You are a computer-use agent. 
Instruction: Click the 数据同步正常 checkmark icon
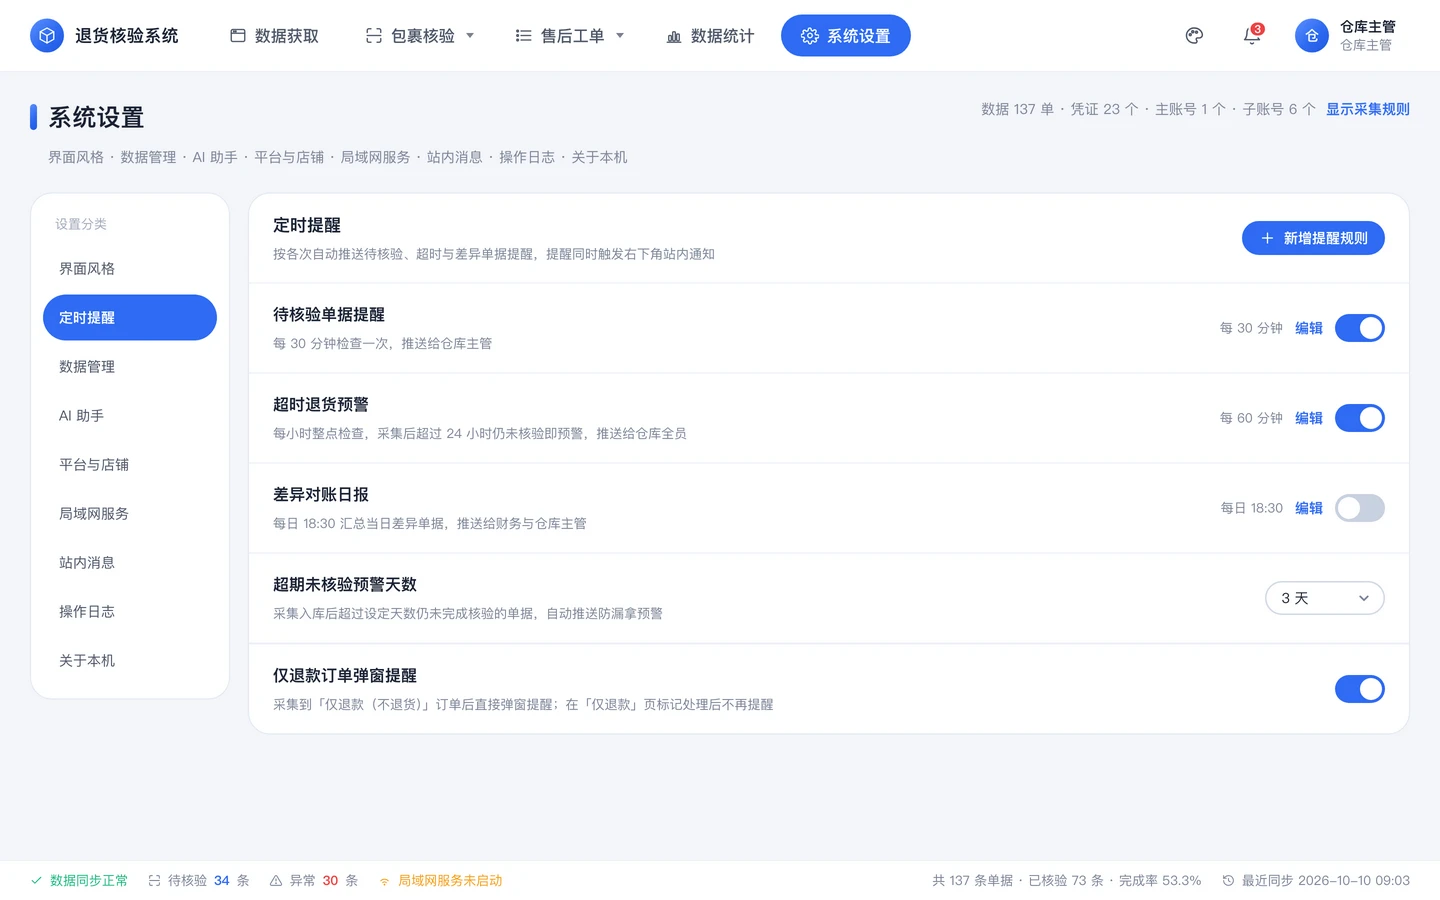(36, 881)
